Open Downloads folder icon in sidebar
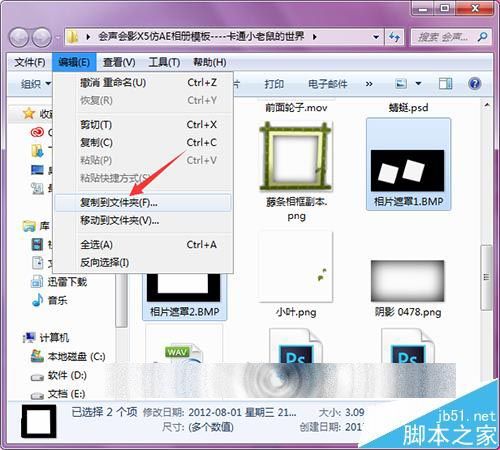Image resolution: width=500 pixels, height=450 pixels. [37, 151]
